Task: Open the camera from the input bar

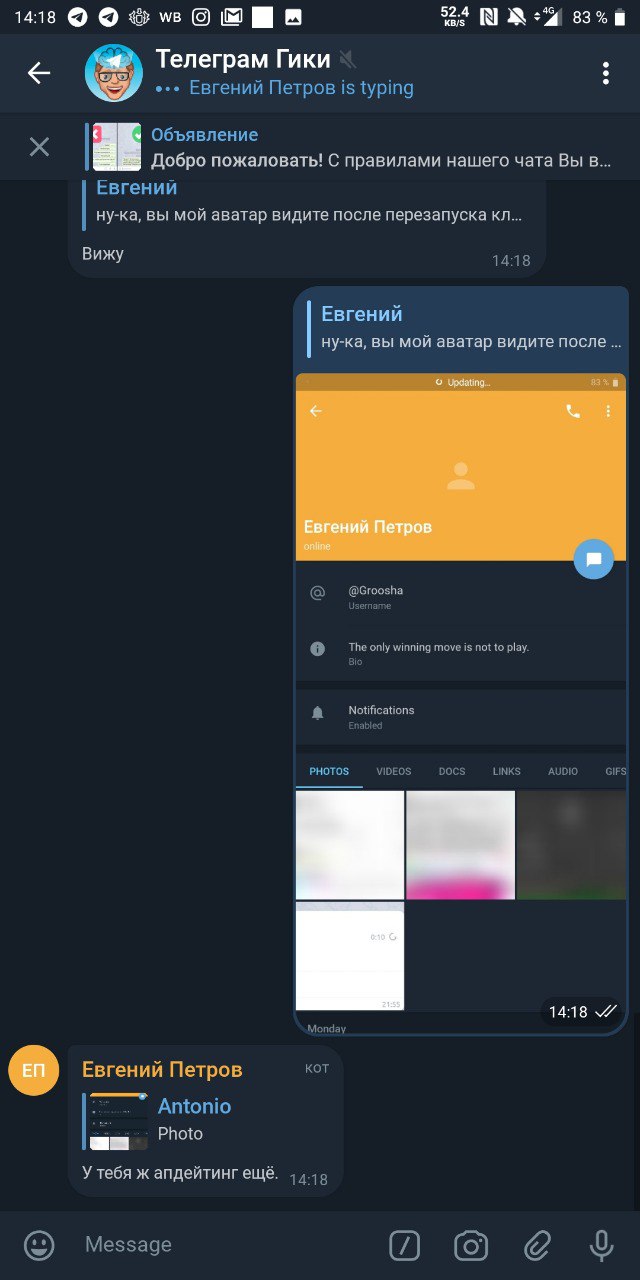Action: tap(471, 1245)
